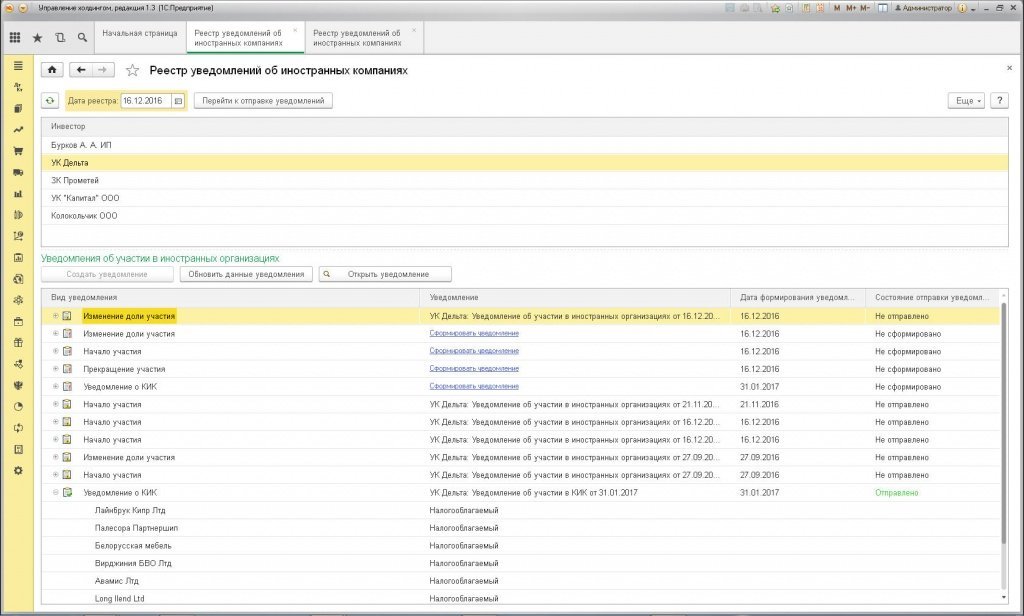
Task: Click the search magnifier in top panel
Action: [x=82, y=38]
